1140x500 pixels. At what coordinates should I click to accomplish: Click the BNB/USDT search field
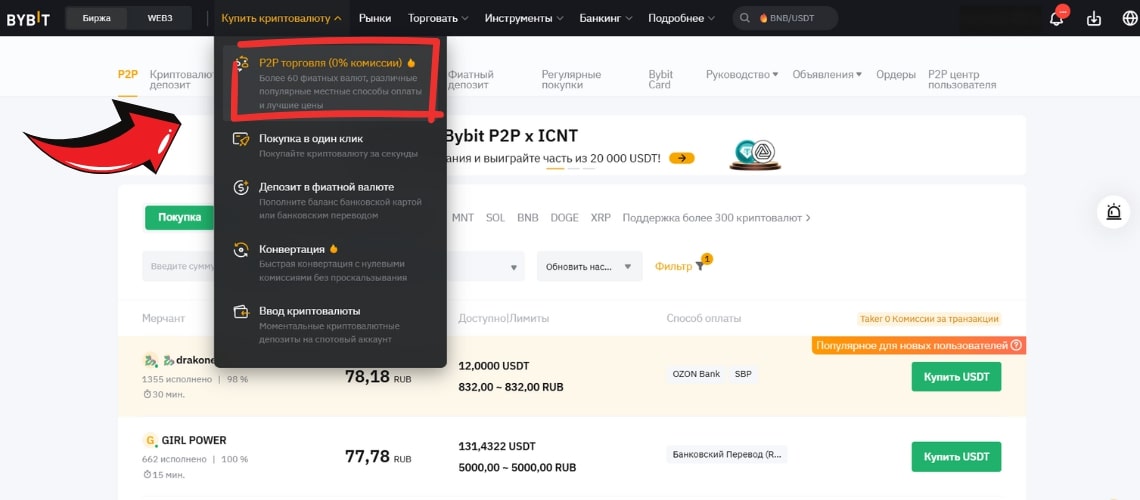click(x=785, y=18)
